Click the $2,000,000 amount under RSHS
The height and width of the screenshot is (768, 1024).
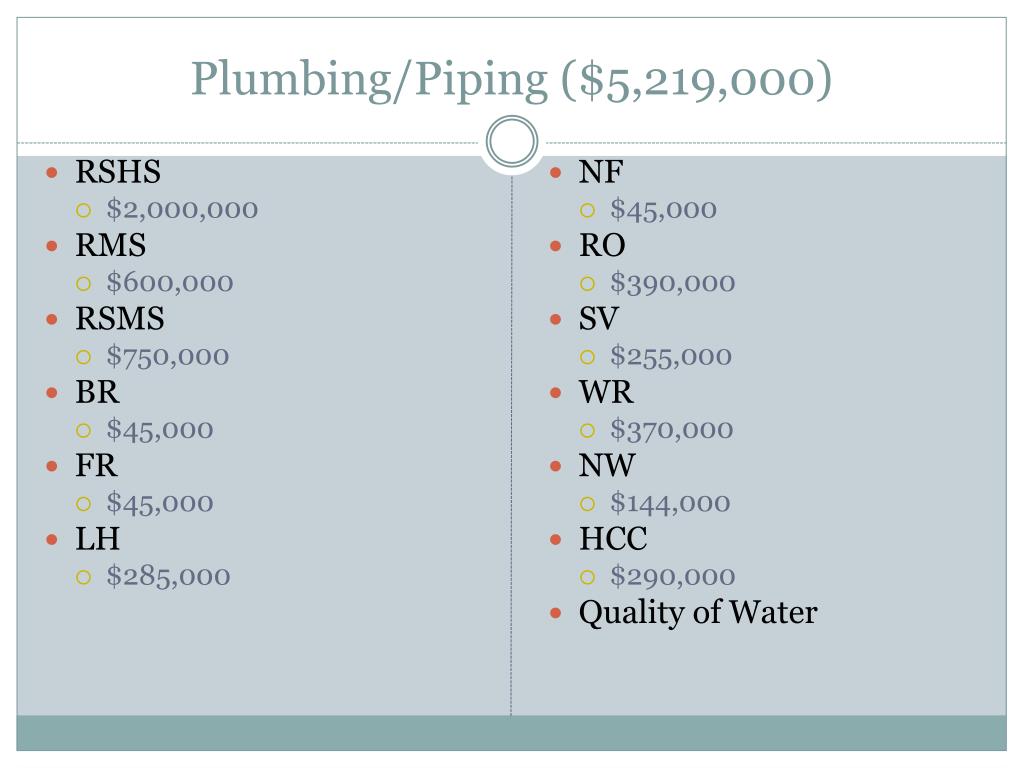click(x=182, y=210)
